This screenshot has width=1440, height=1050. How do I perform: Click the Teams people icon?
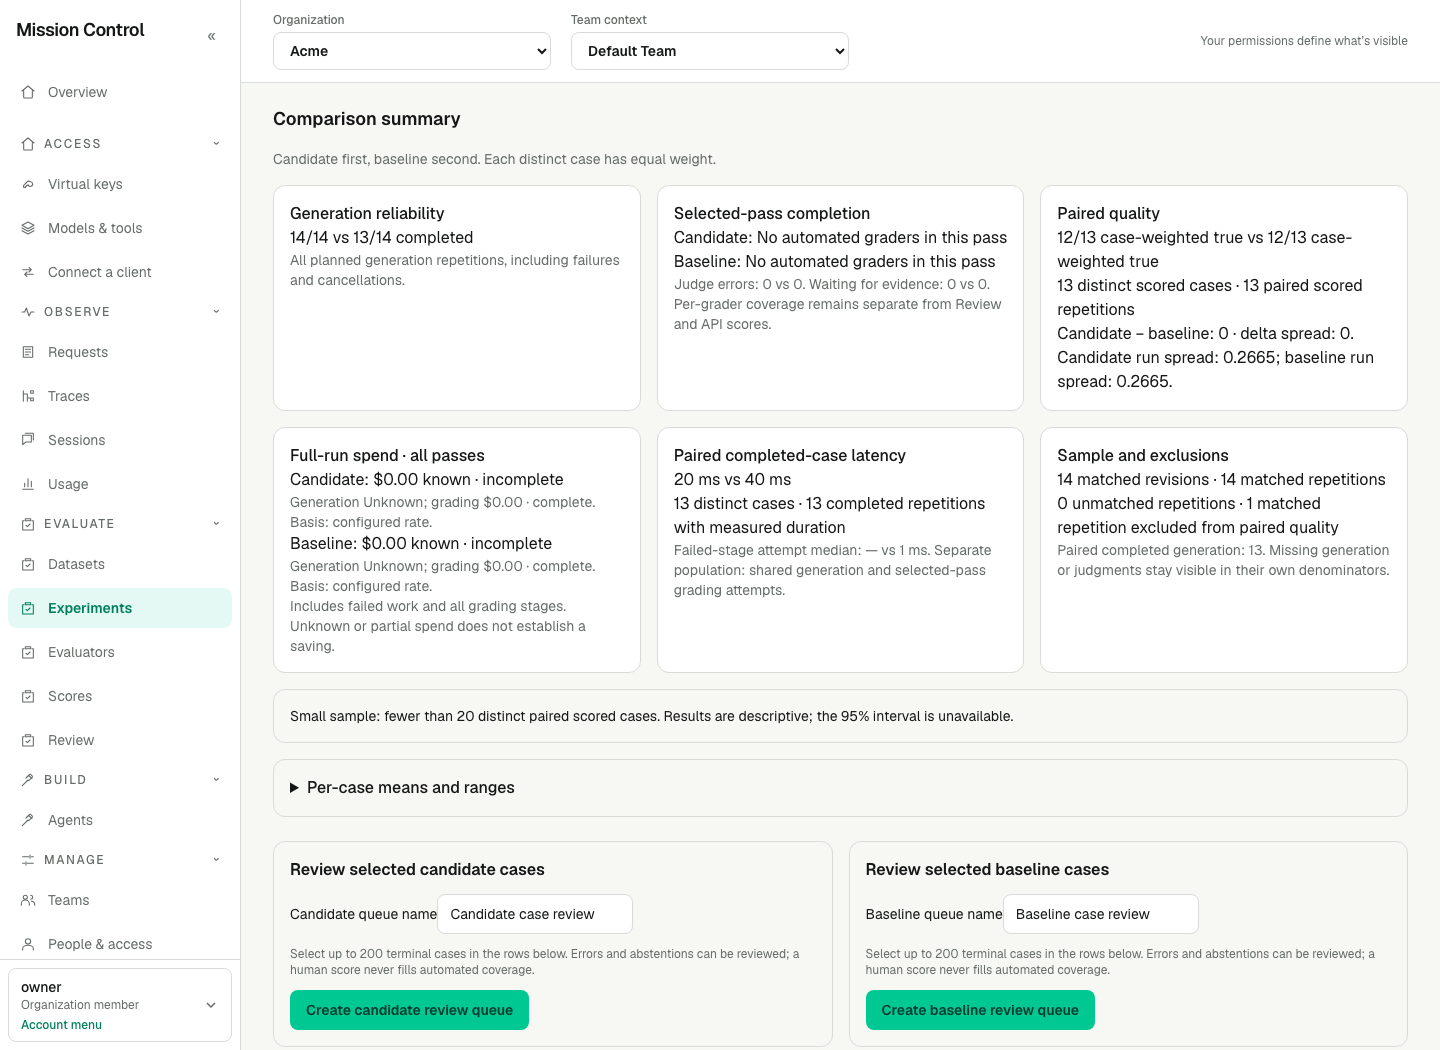(28, 900)
